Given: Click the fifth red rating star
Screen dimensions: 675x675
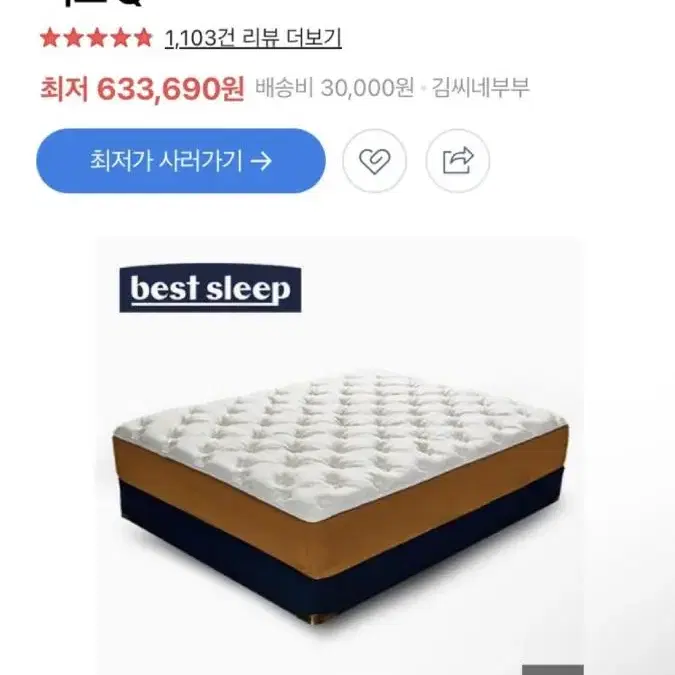Looking at the screenshot, I should click(x=143, y=38).
